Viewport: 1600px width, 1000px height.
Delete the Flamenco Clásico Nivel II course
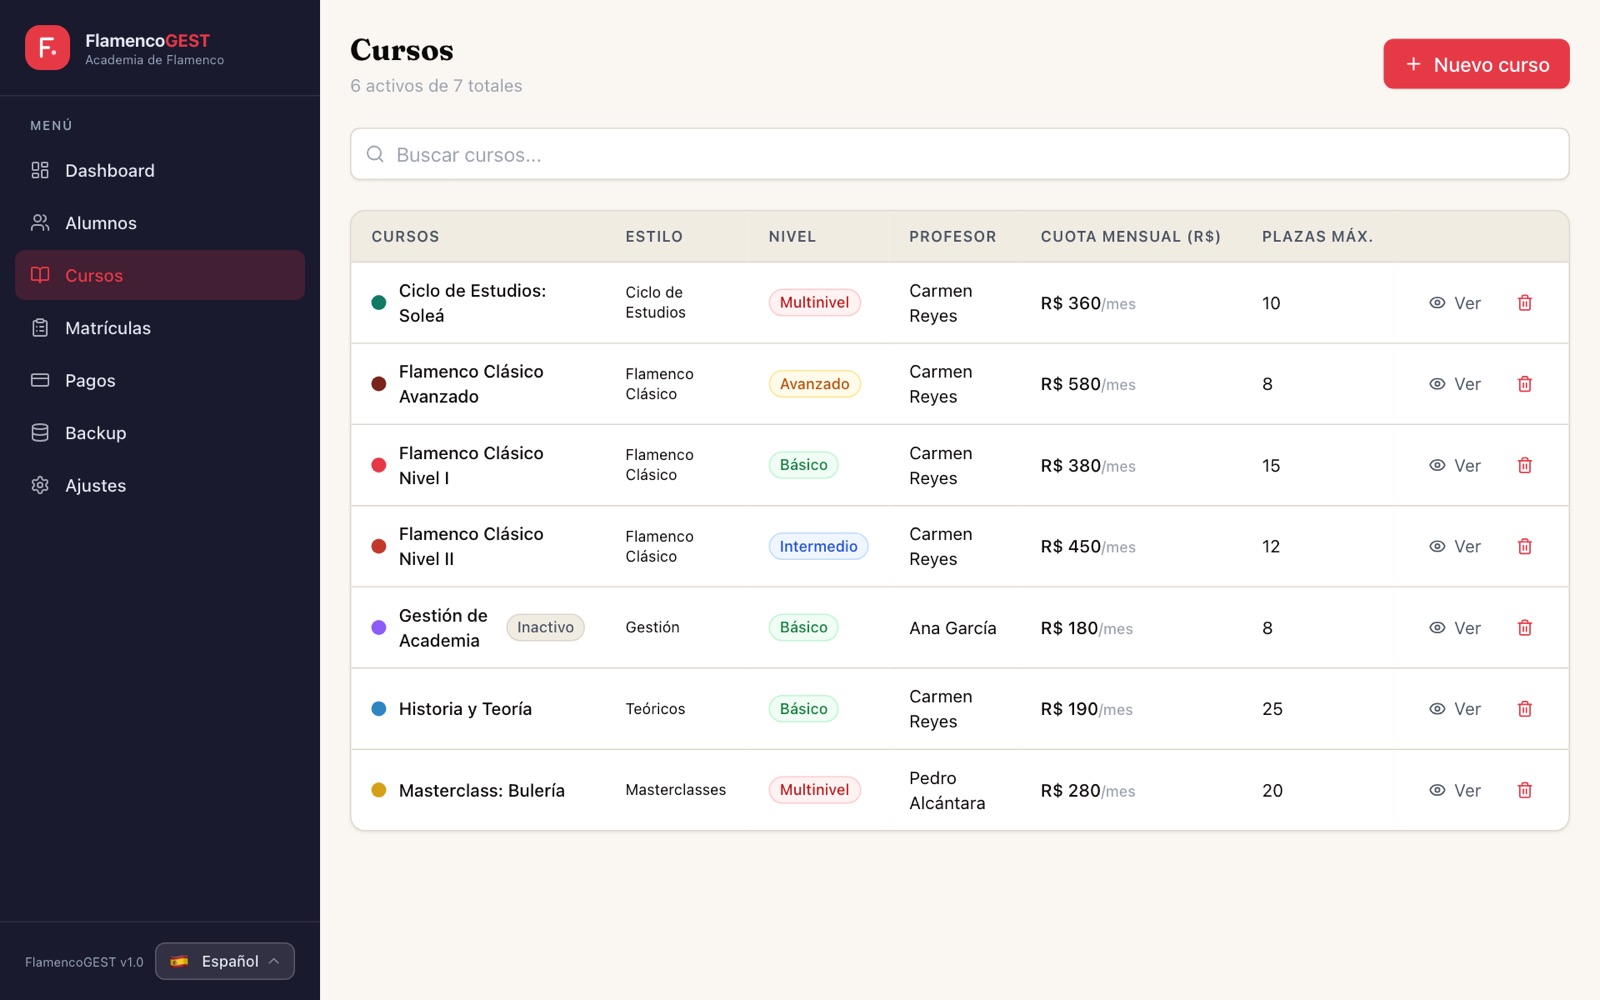pos(1524,546)
